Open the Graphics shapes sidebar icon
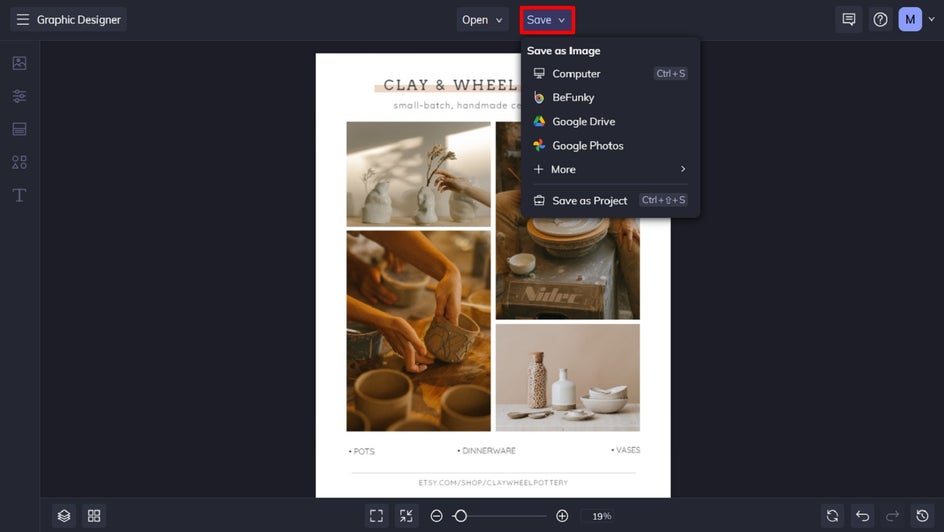This screenshot has width=944, height=532. point(19,162)
